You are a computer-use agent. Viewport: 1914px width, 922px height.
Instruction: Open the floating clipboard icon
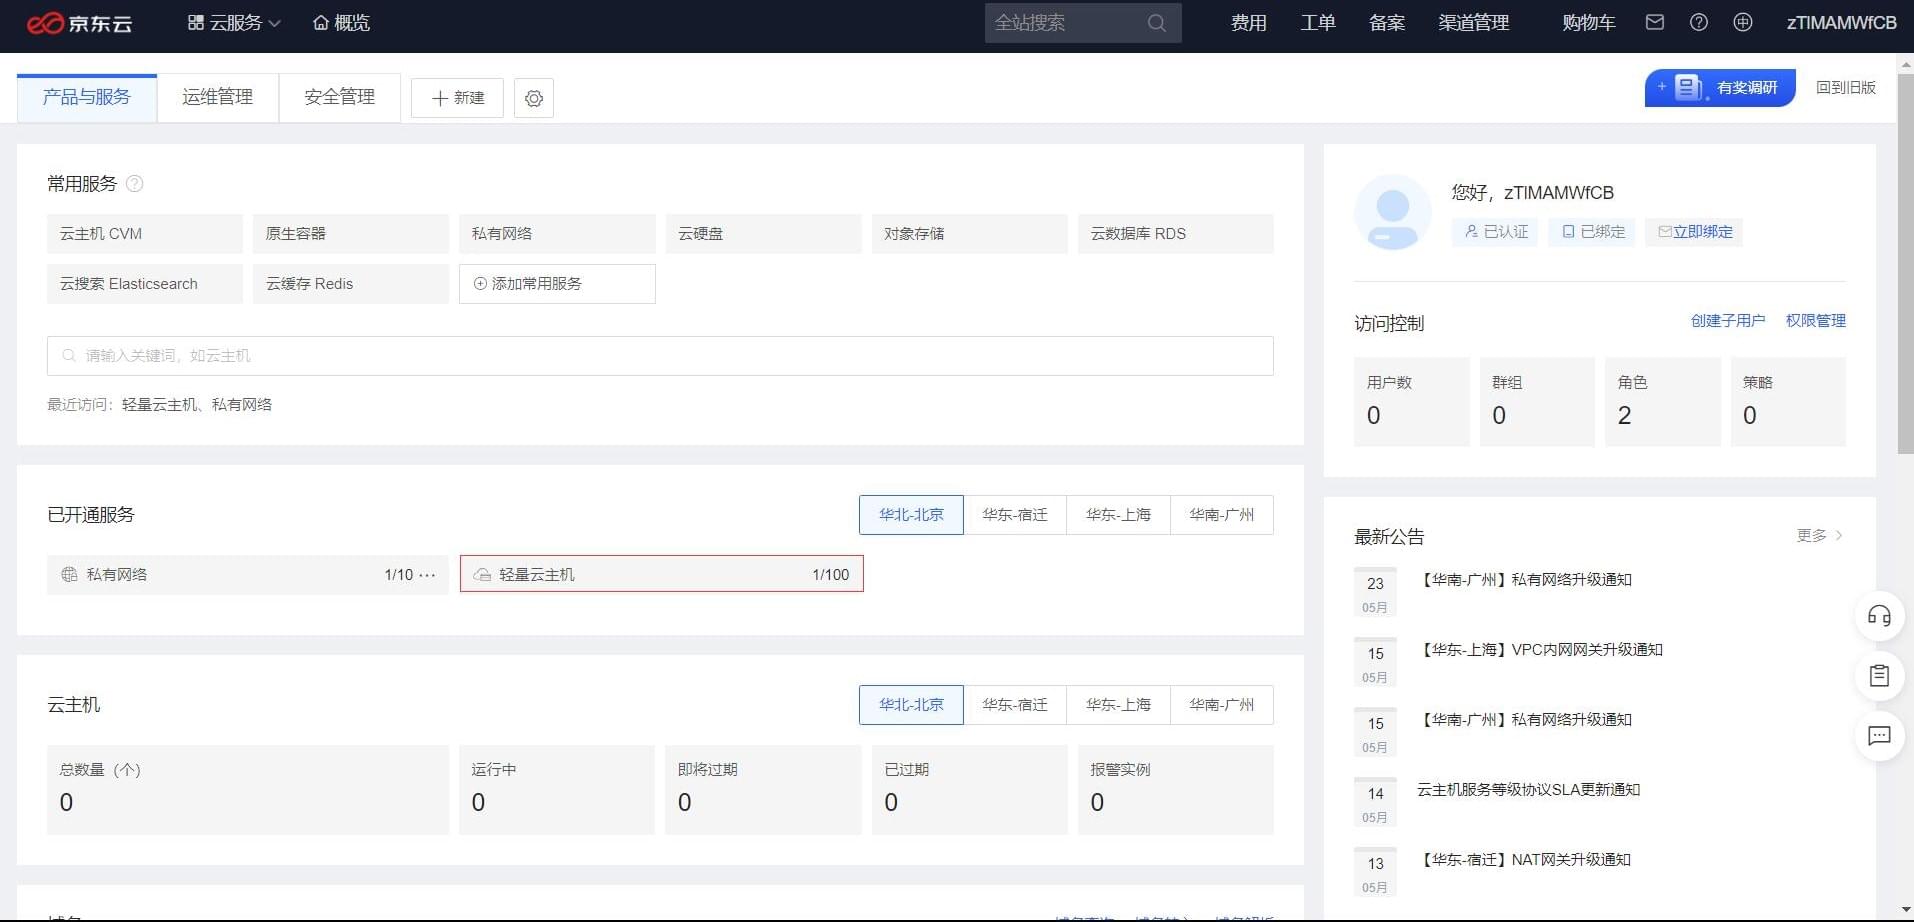[1879, 676]
